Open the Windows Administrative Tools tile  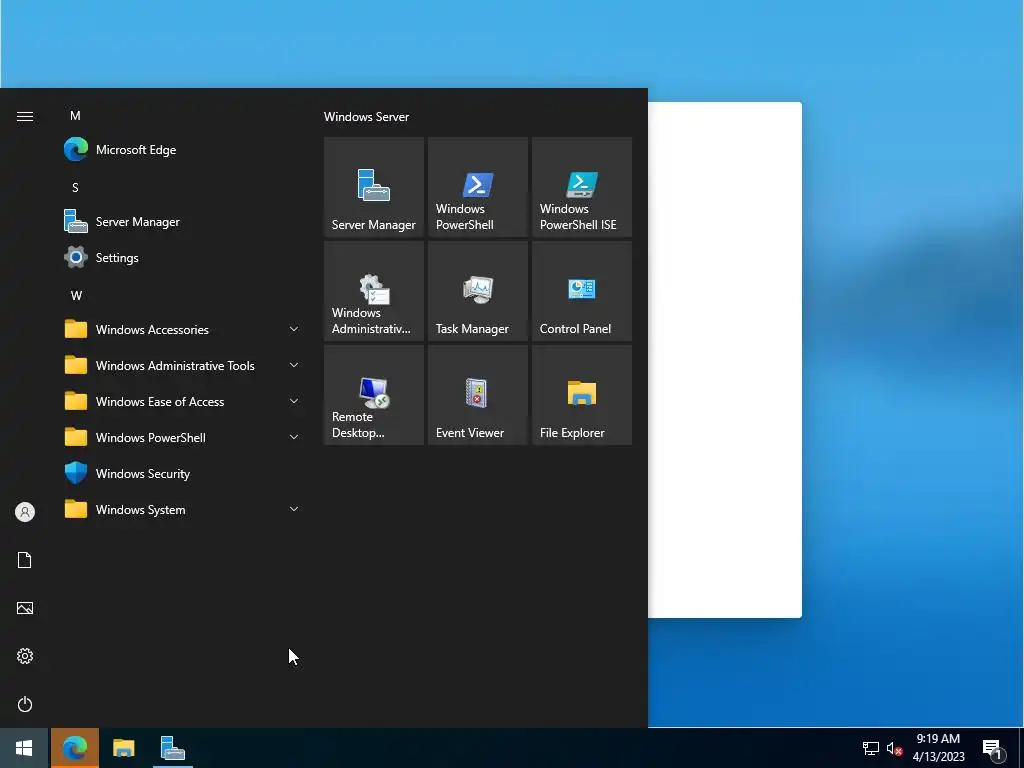(374, 291)
